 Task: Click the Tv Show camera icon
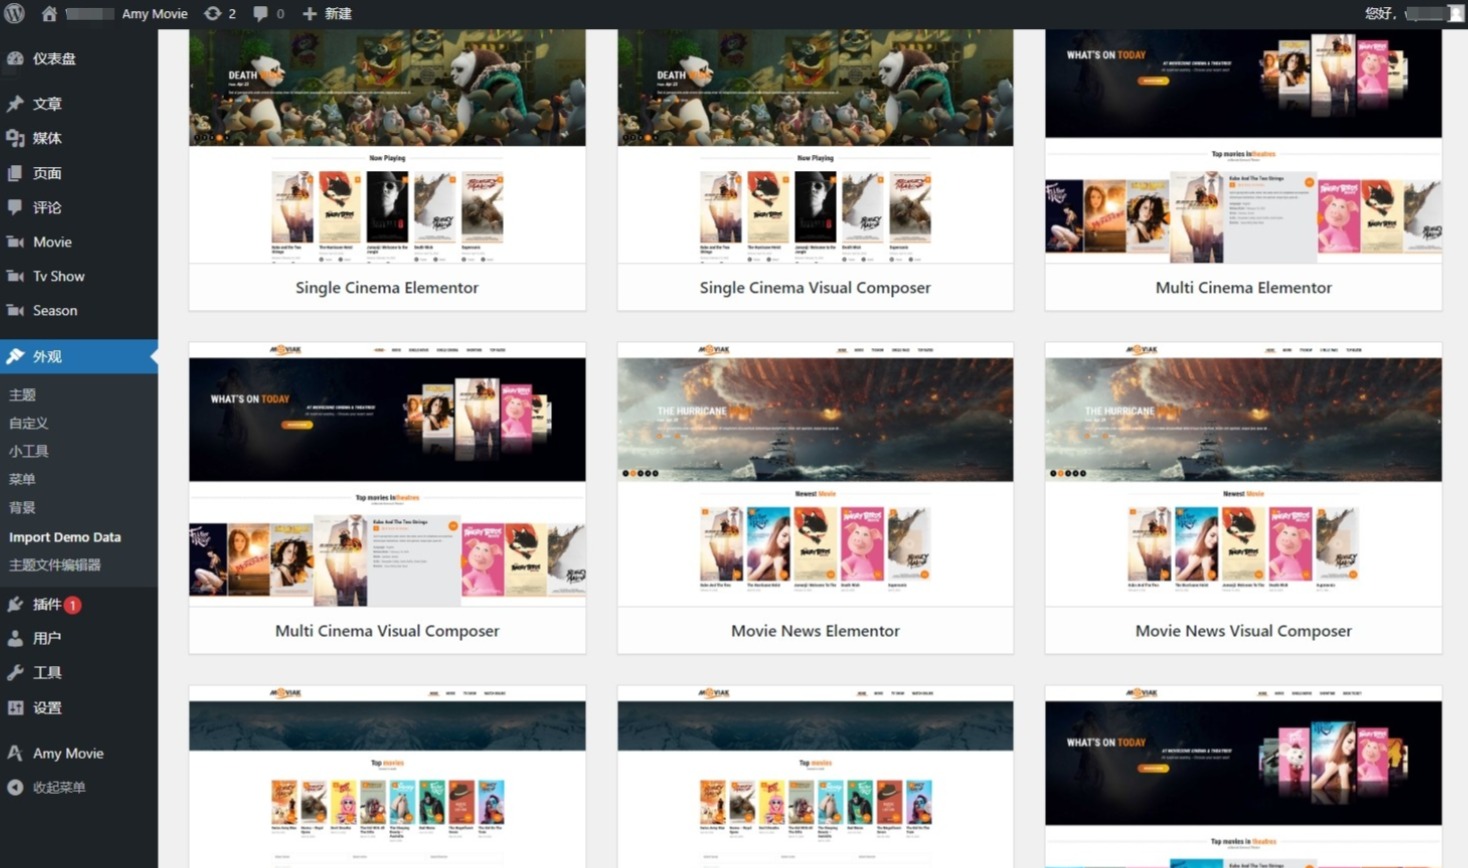[x=15, y=276]
